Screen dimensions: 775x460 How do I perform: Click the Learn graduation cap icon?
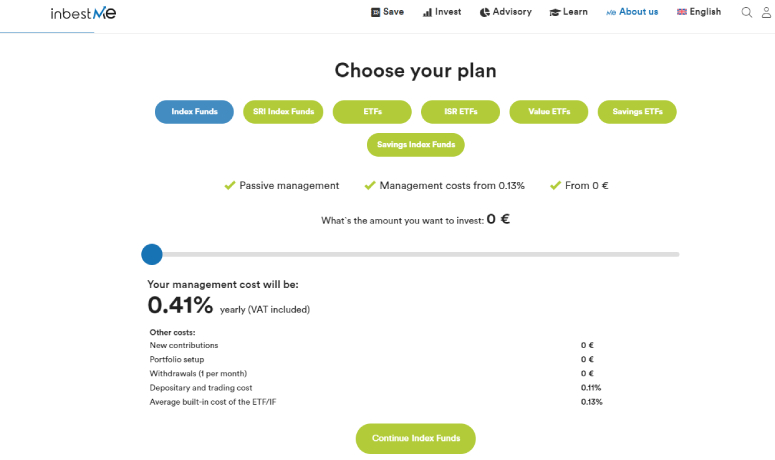coord(555,12)
